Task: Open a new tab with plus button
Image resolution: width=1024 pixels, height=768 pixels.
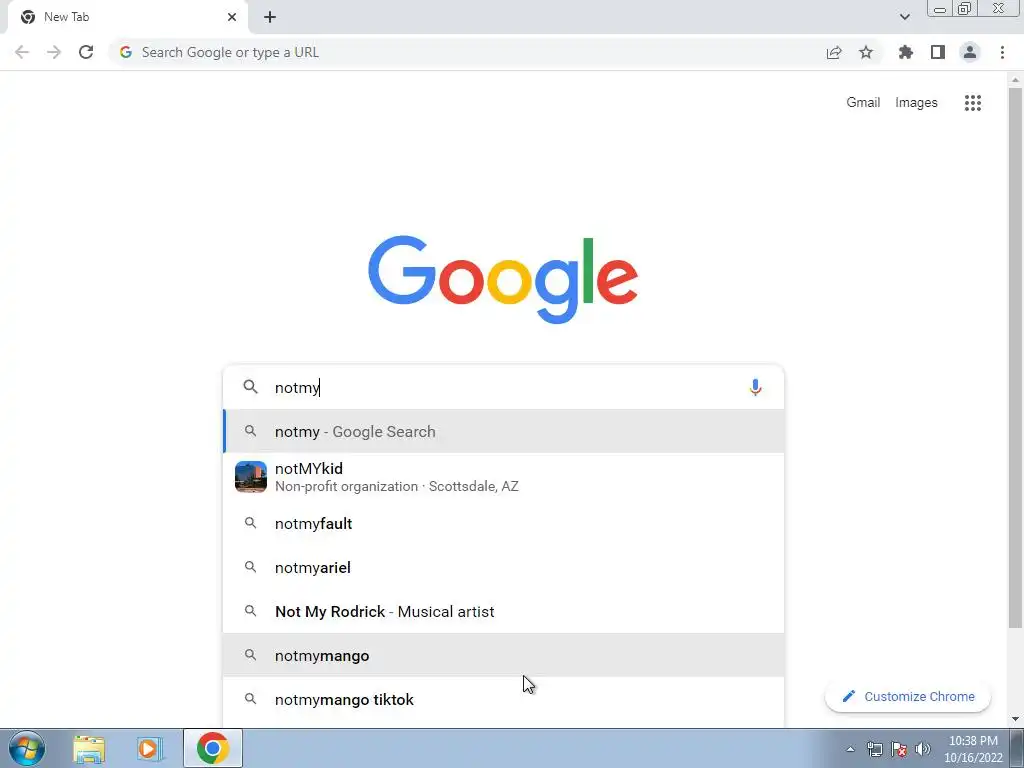Action: [270, 17]
